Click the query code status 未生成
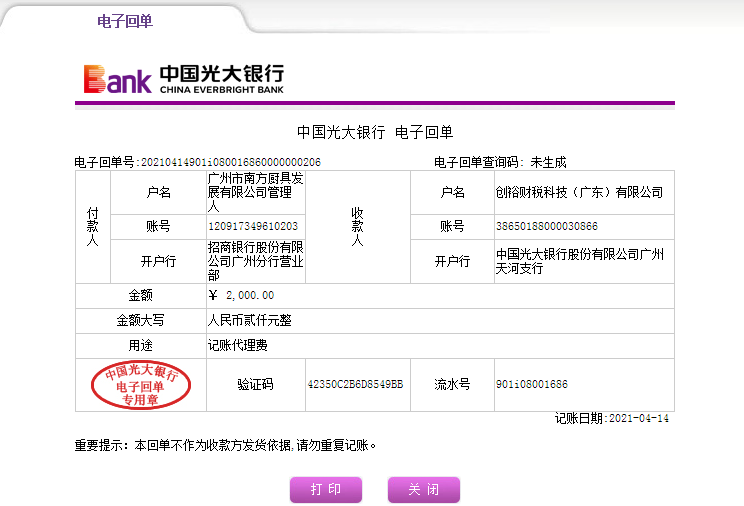The width and height of the screenshot is (744, 506). (x=548, y=162)
